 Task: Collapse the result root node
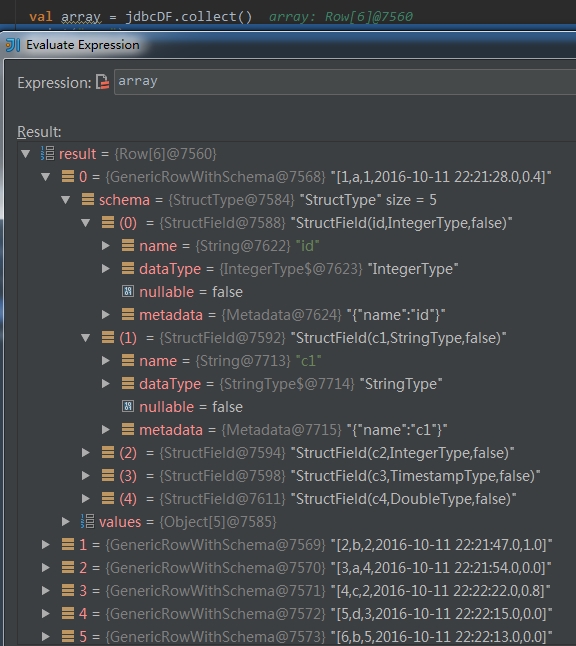tap(26, 154)
